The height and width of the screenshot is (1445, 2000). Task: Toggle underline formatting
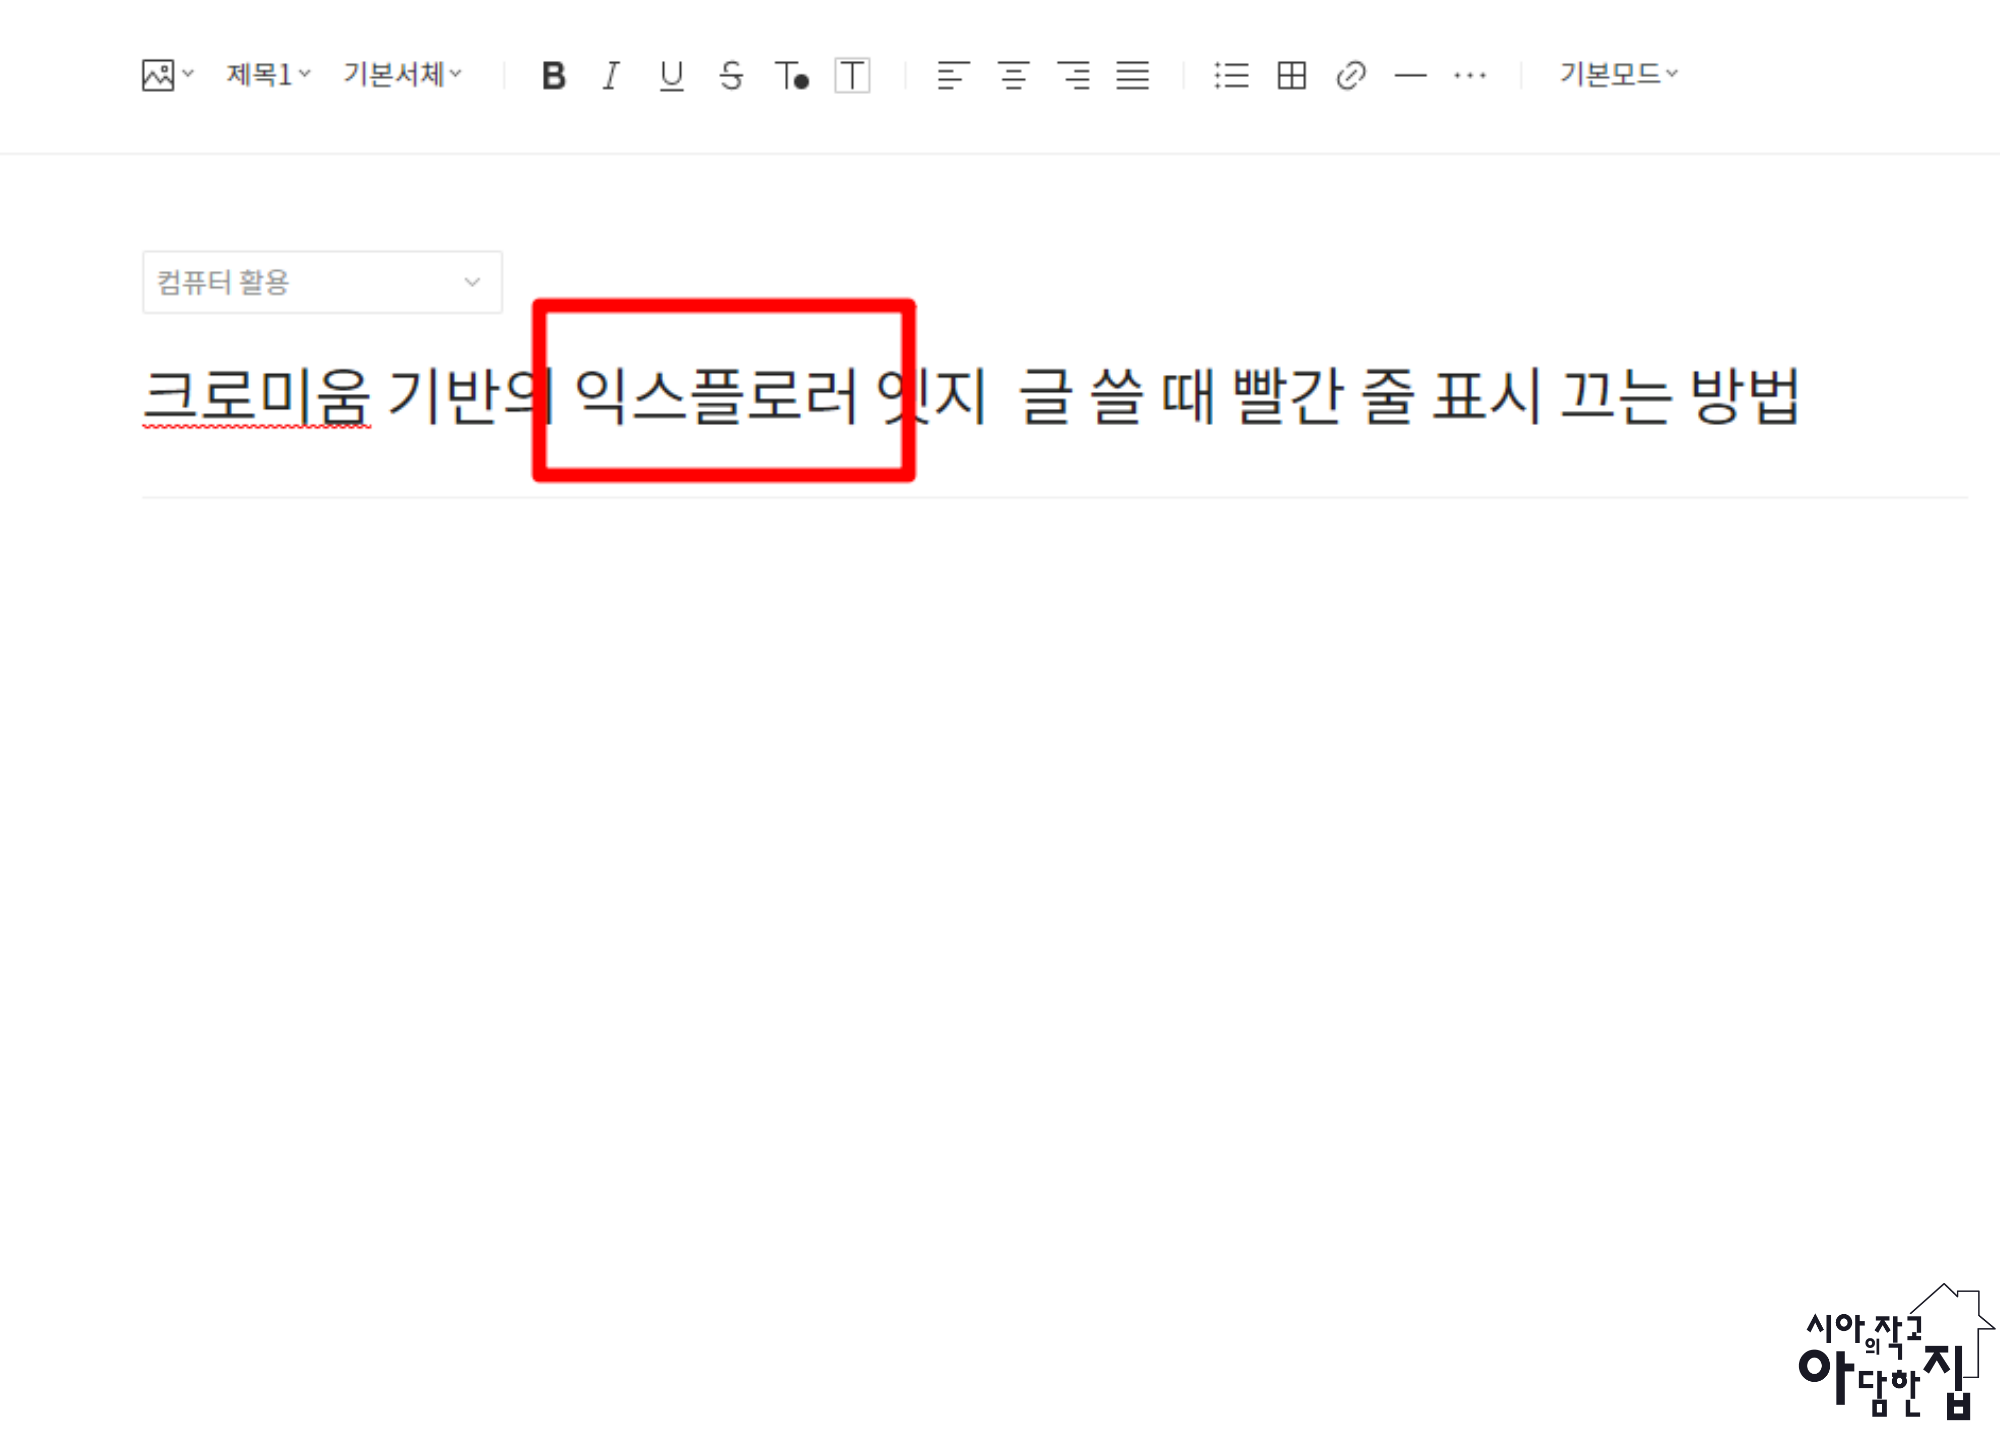click(x=672, y=75)
